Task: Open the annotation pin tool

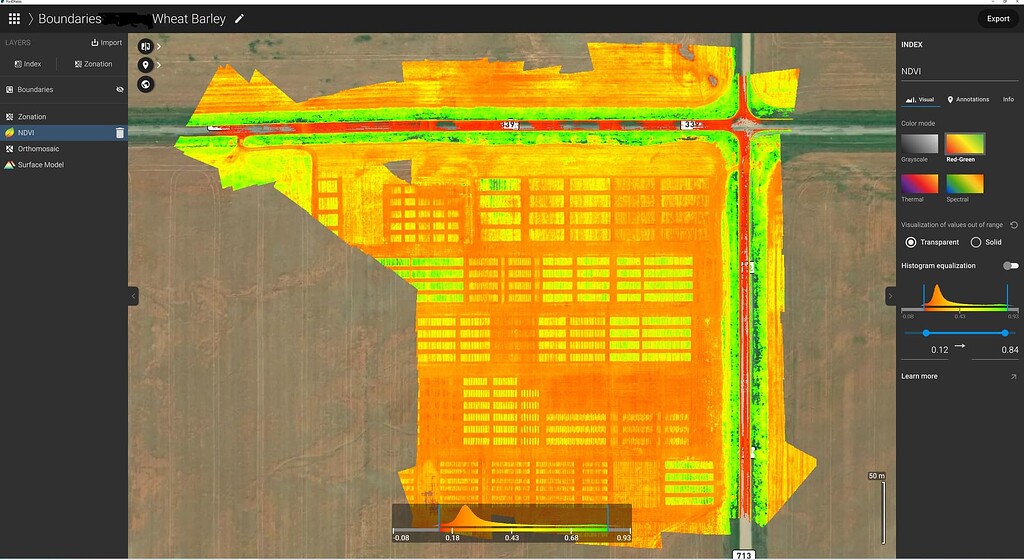Action: (146, 65)
